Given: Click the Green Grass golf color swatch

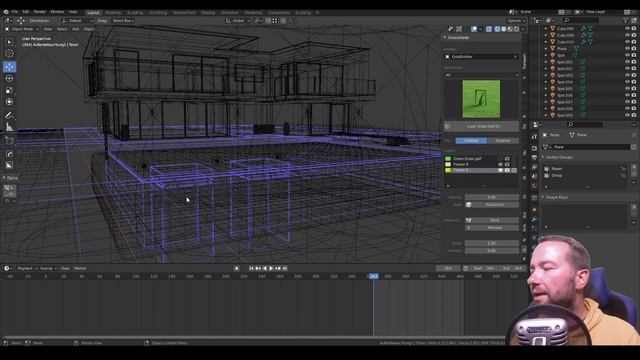Looking at the screenshot, I should (448, 158).
